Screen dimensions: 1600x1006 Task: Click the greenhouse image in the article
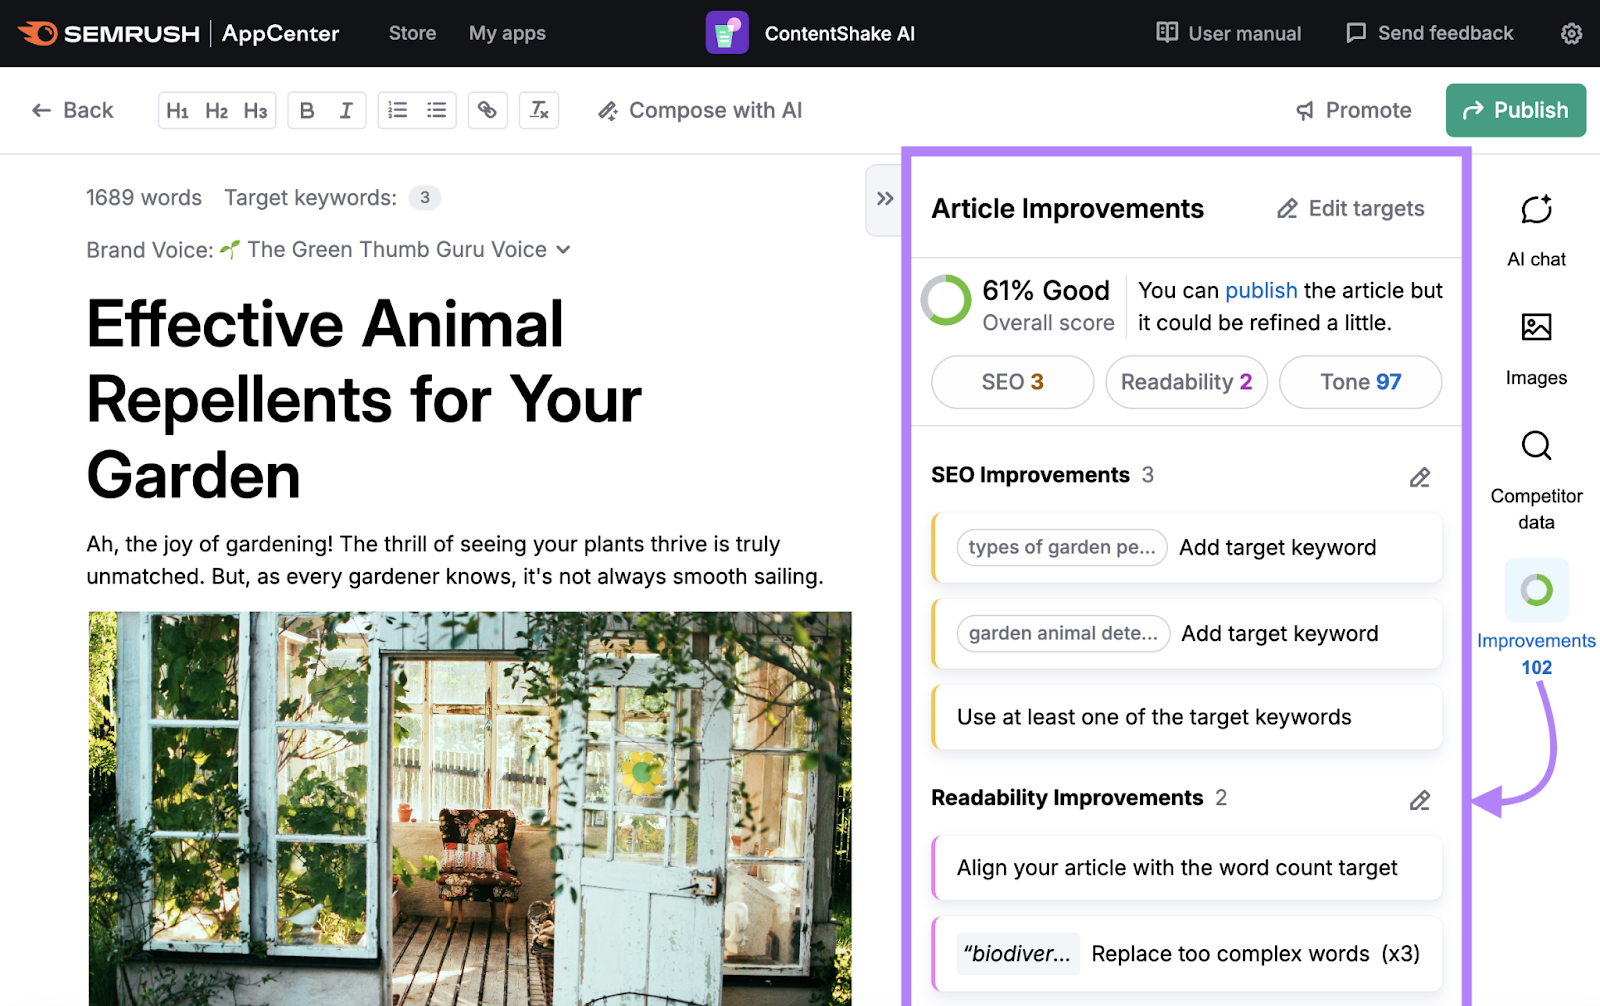pyautogui.click(x=470, y=808)
